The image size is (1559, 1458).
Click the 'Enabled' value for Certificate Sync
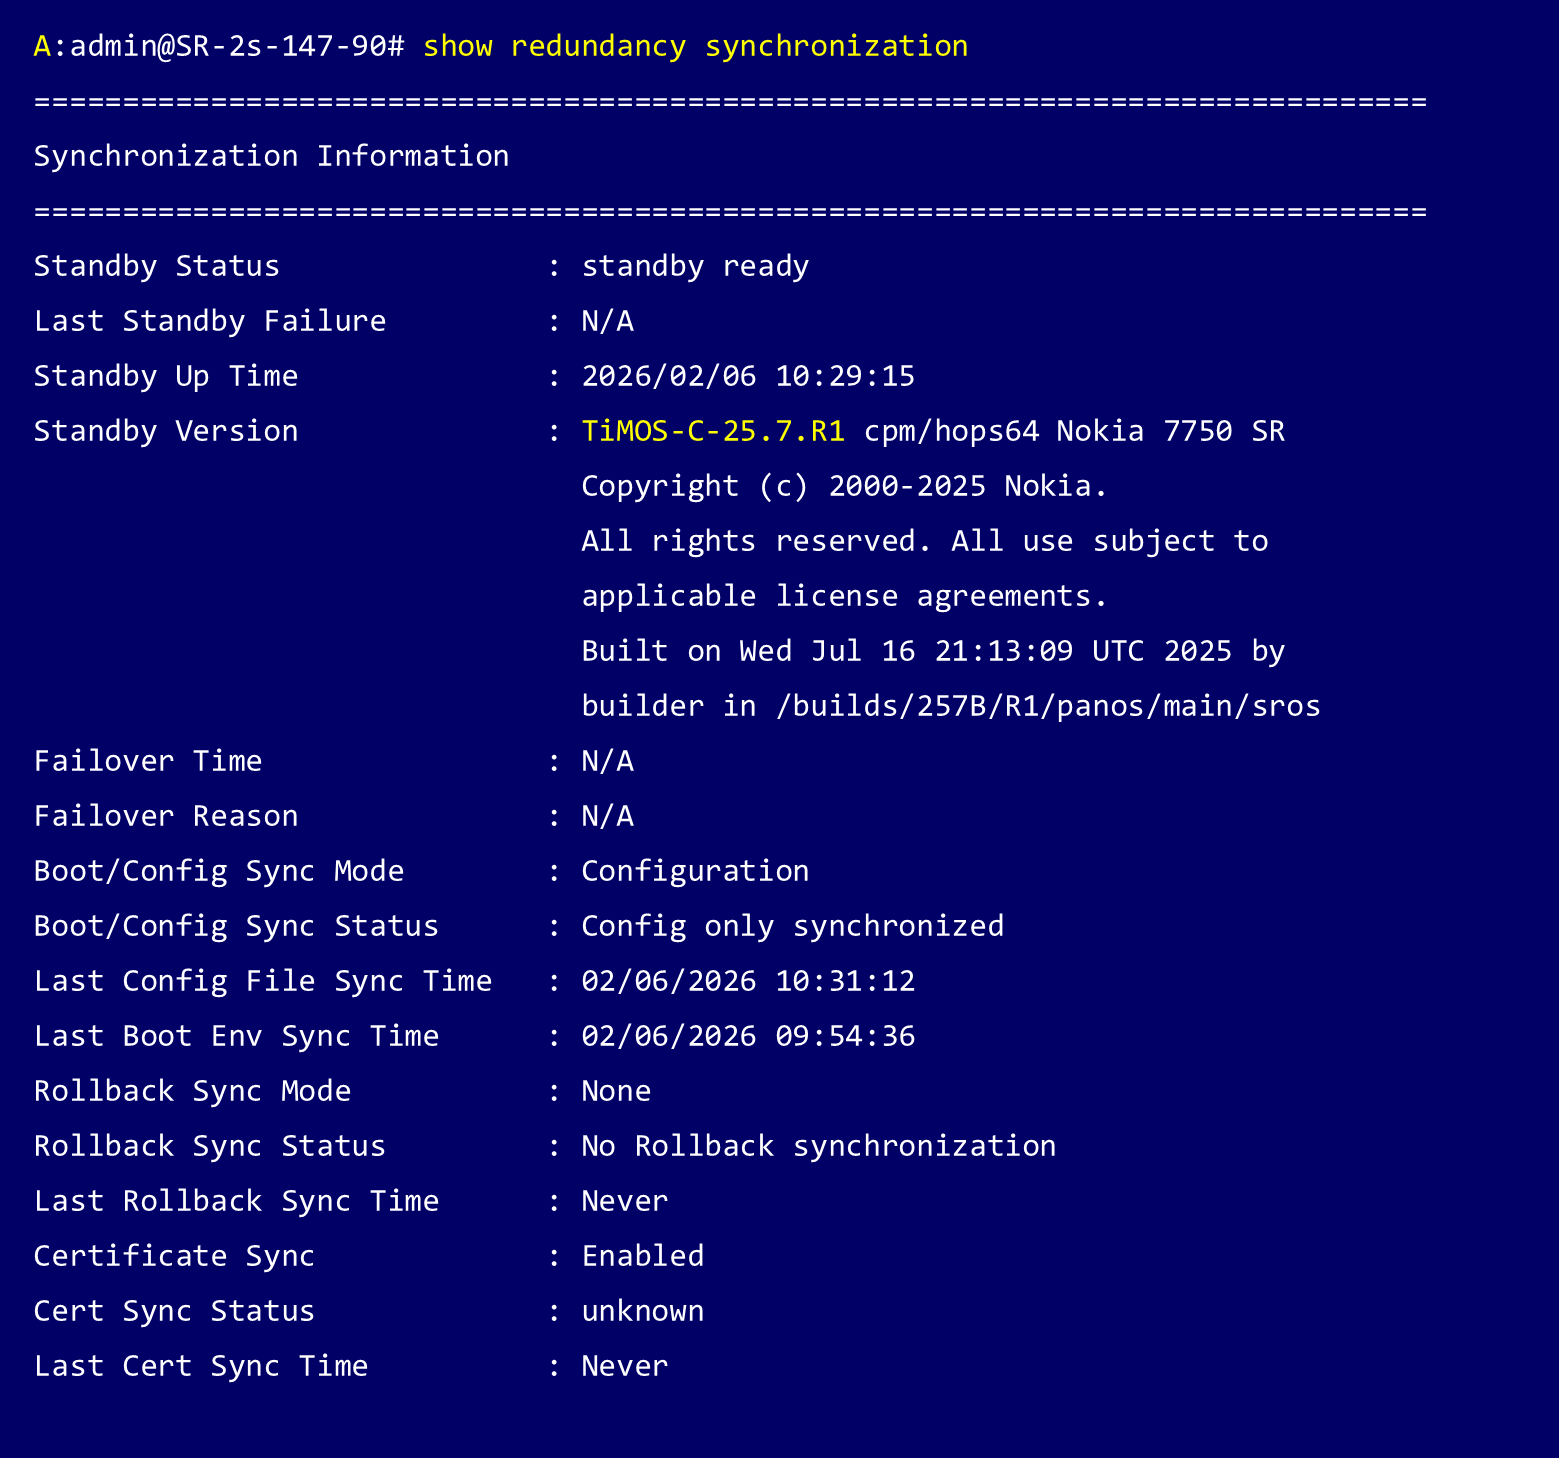(643, 1256)
